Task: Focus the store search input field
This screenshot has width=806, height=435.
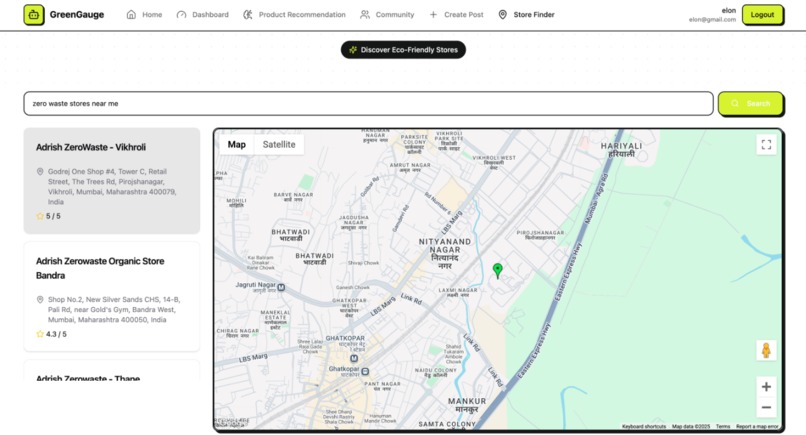Action: (x=368, y=103)
